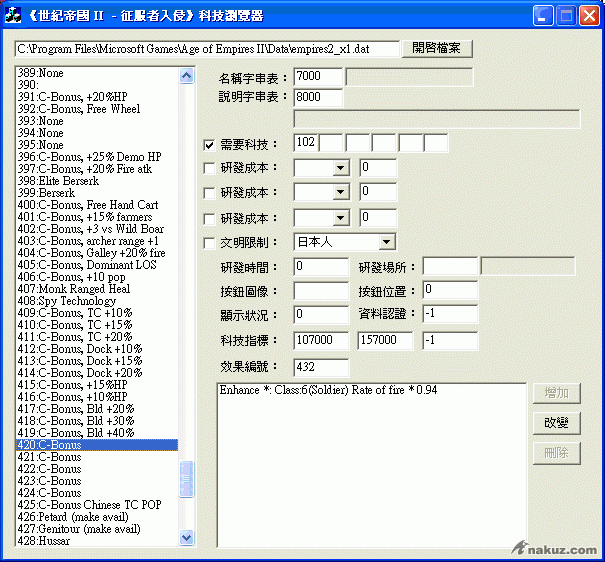The height and width of the screenshot is (562, 605).
Task: Close the tech browser window
Action: pos(589,16)
